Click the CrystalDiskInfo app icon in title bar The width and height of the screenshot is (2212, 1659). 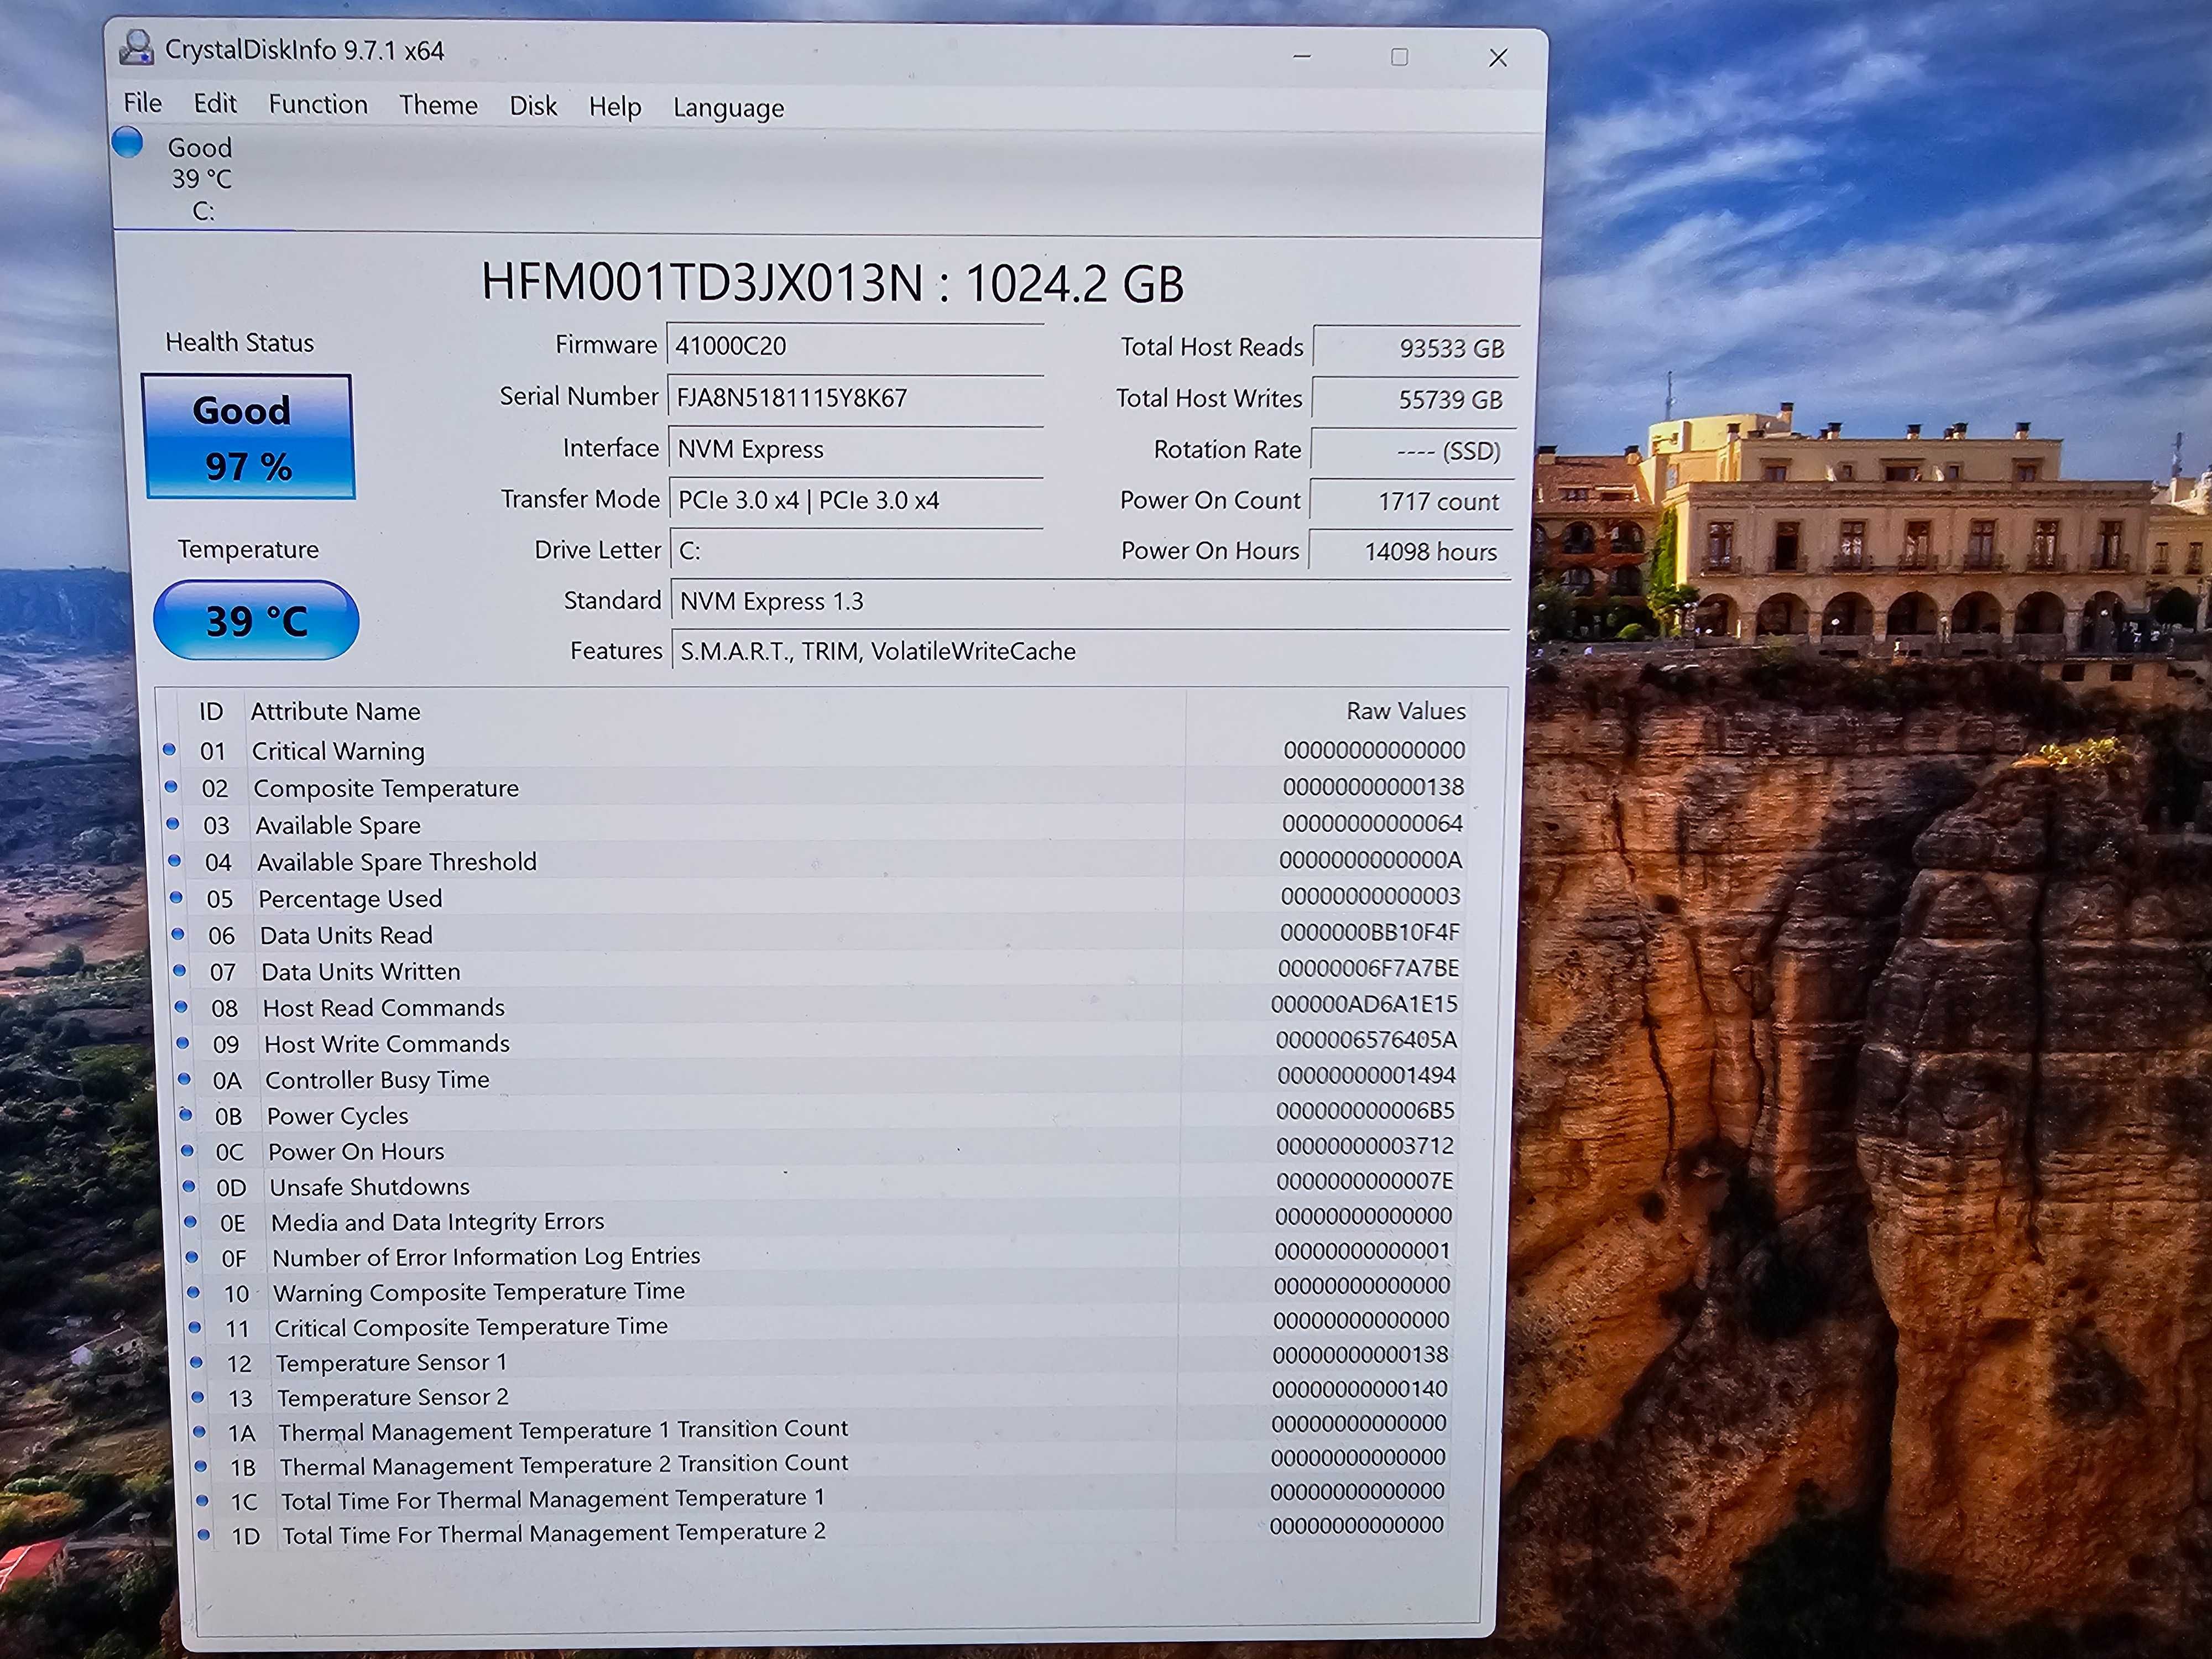[x=136, y=48]
